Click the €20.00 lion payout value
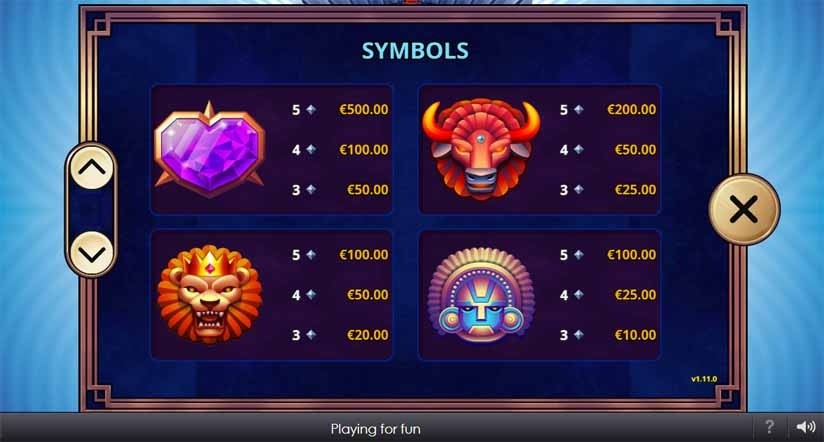Screen dimensions: 824x442 pos(367,335)
